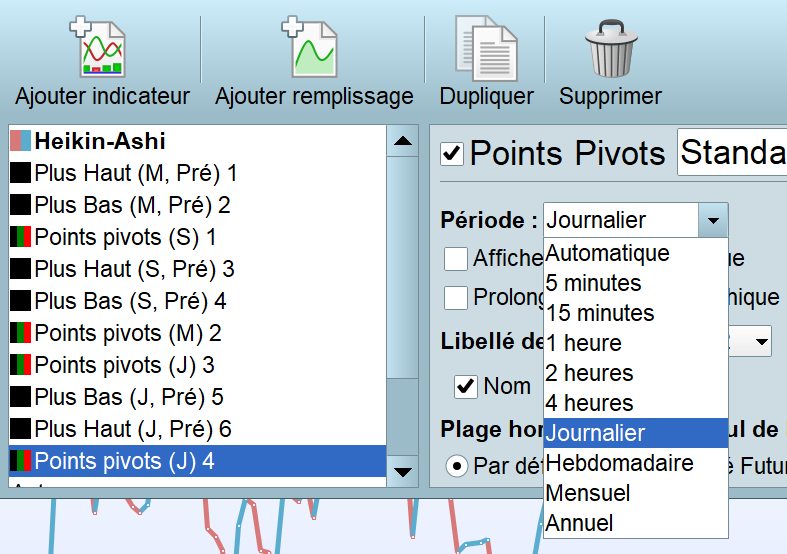Toggle the Points Pivots checkbox

453,154
